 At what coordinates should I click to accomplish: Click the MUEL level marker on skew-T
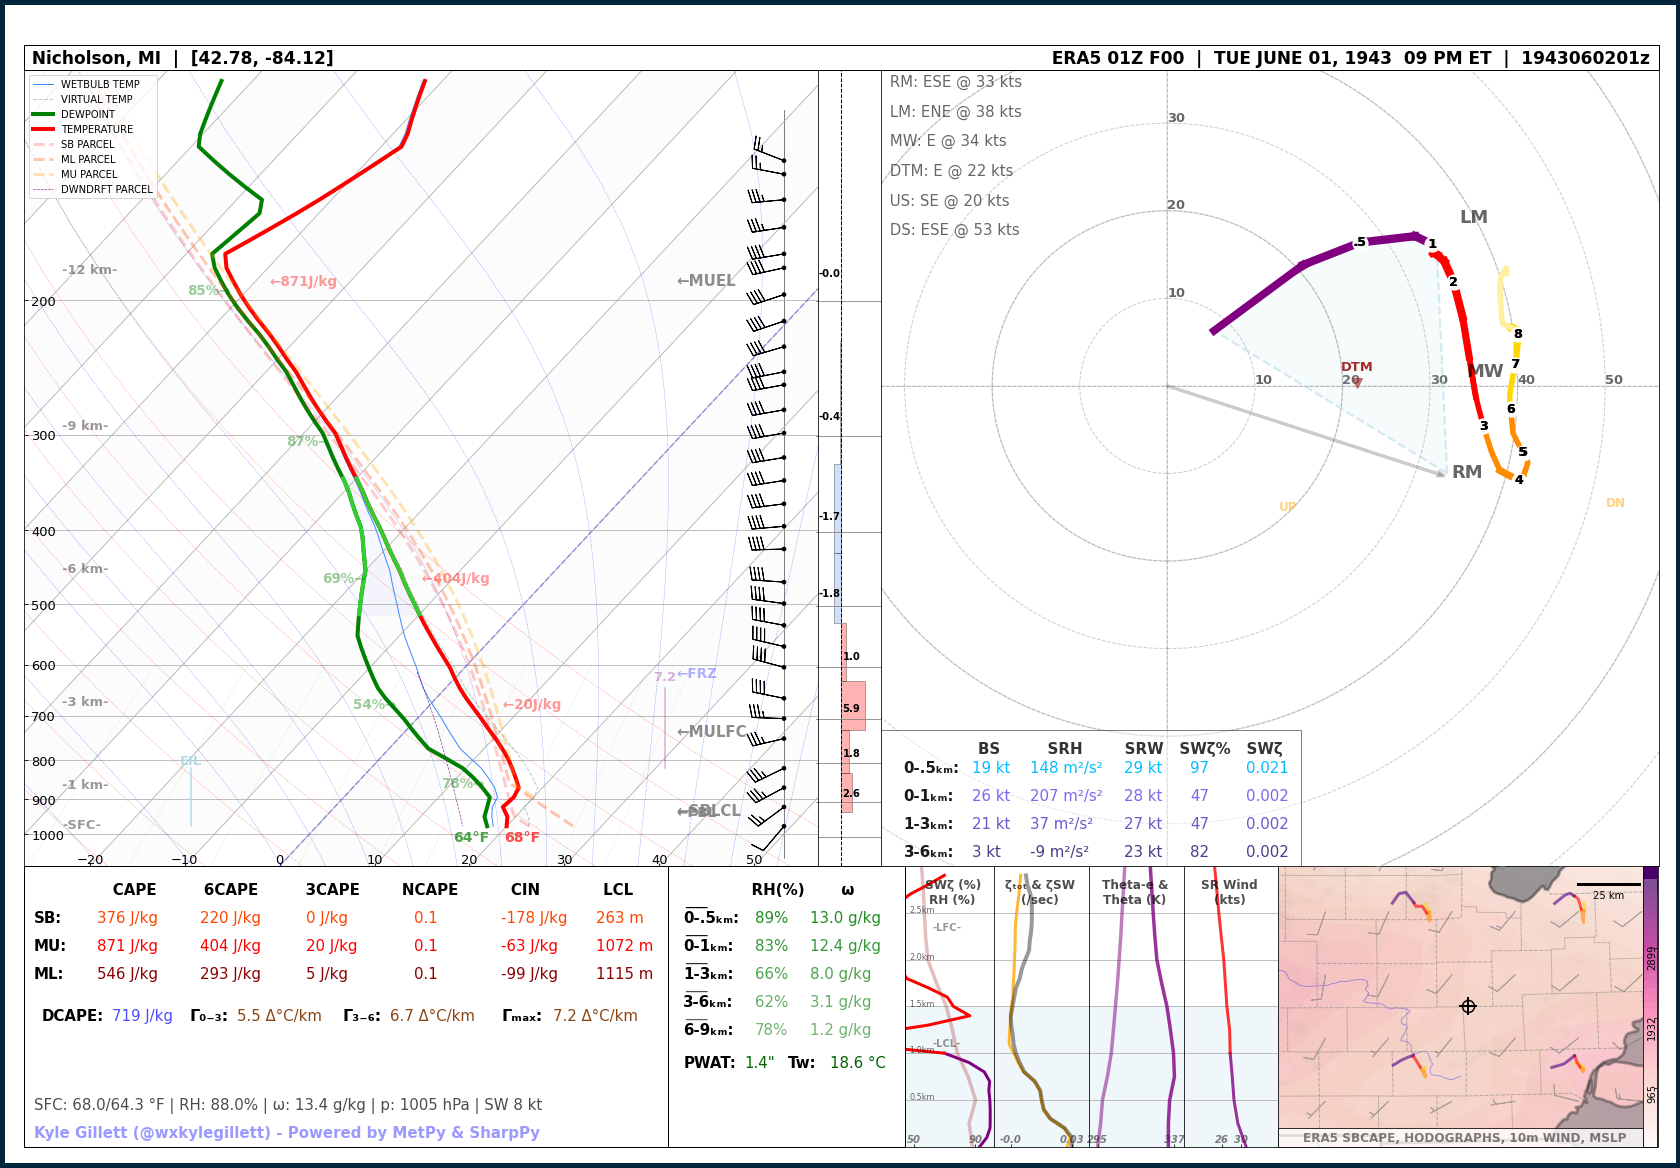[706, 281]
